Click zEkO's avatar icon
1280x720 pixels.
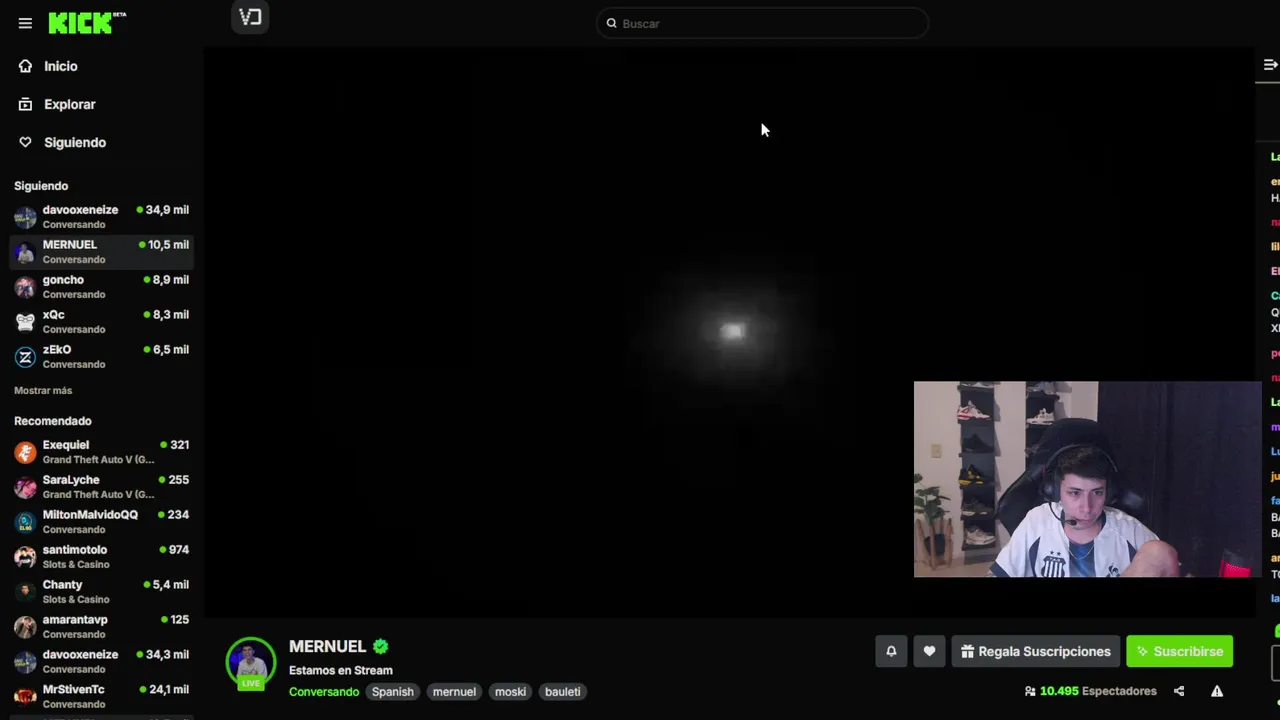25,357
